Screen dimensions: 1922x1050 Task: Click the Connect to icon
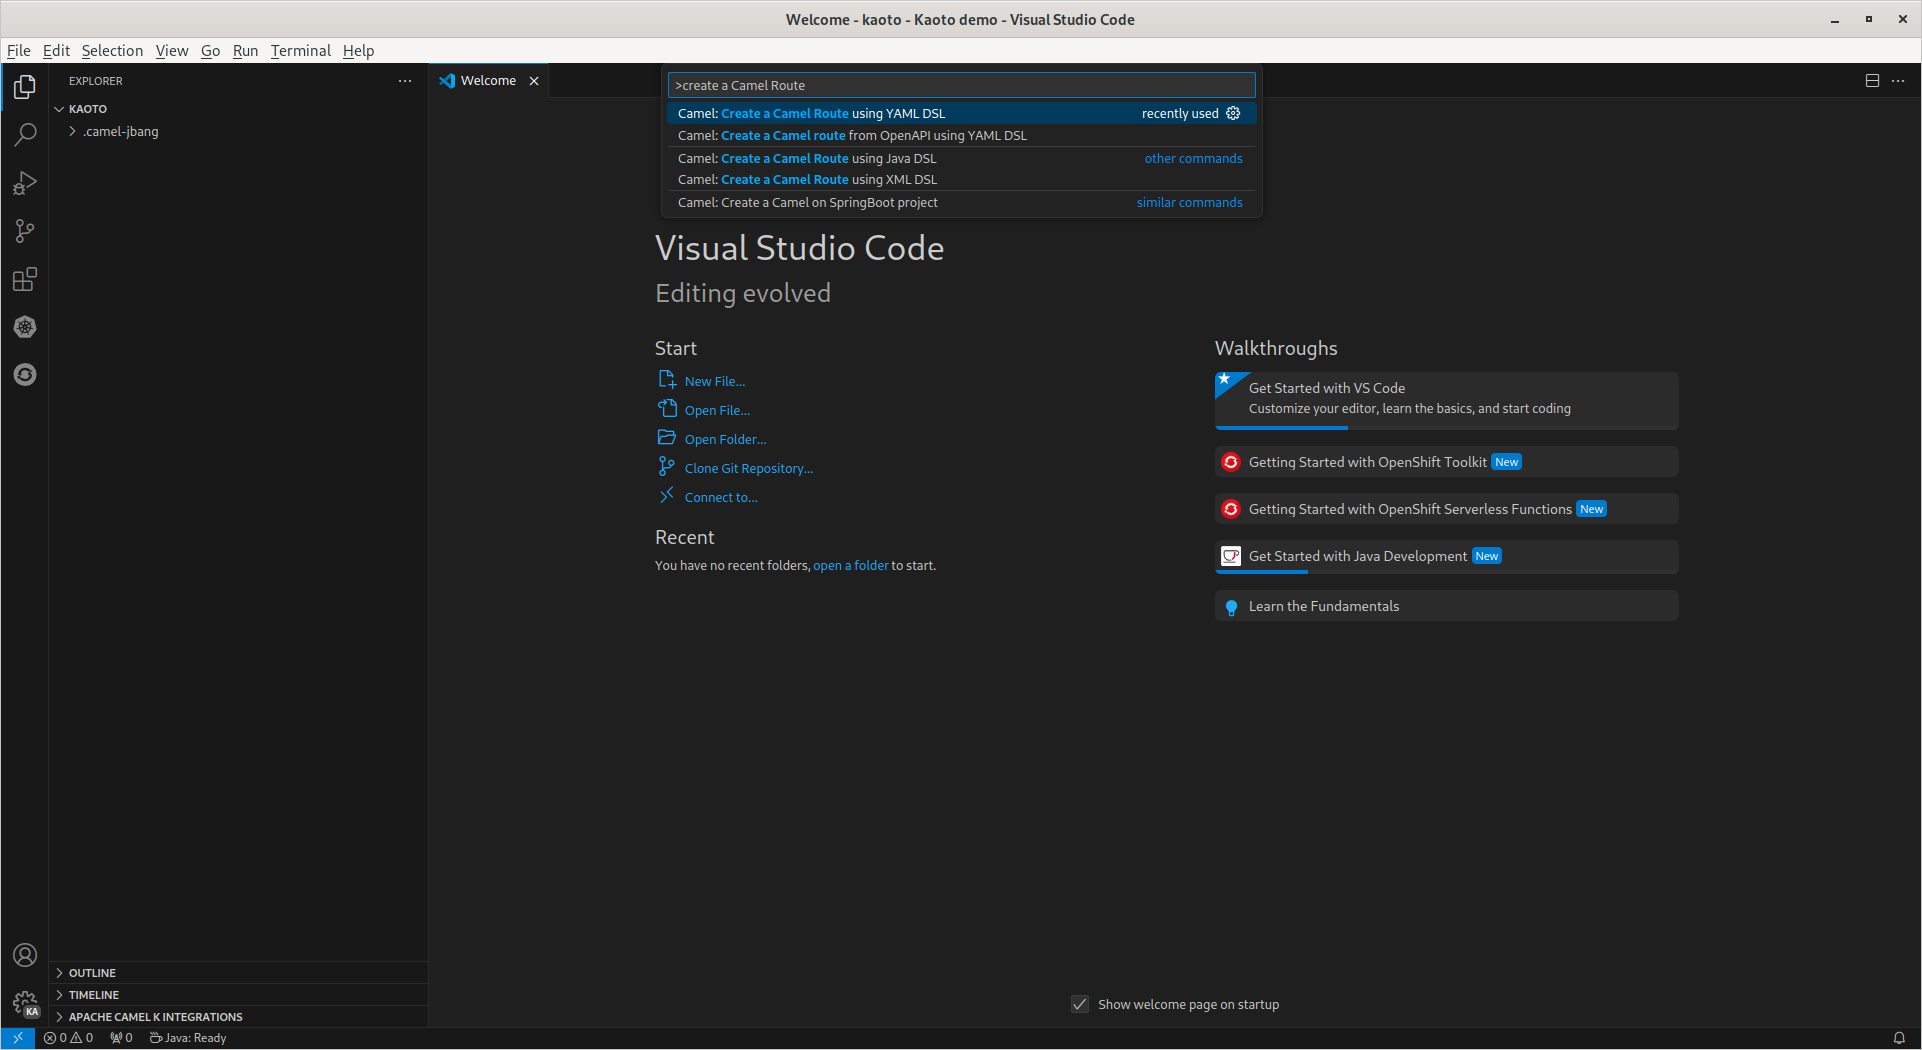click(x=667, y=496)
